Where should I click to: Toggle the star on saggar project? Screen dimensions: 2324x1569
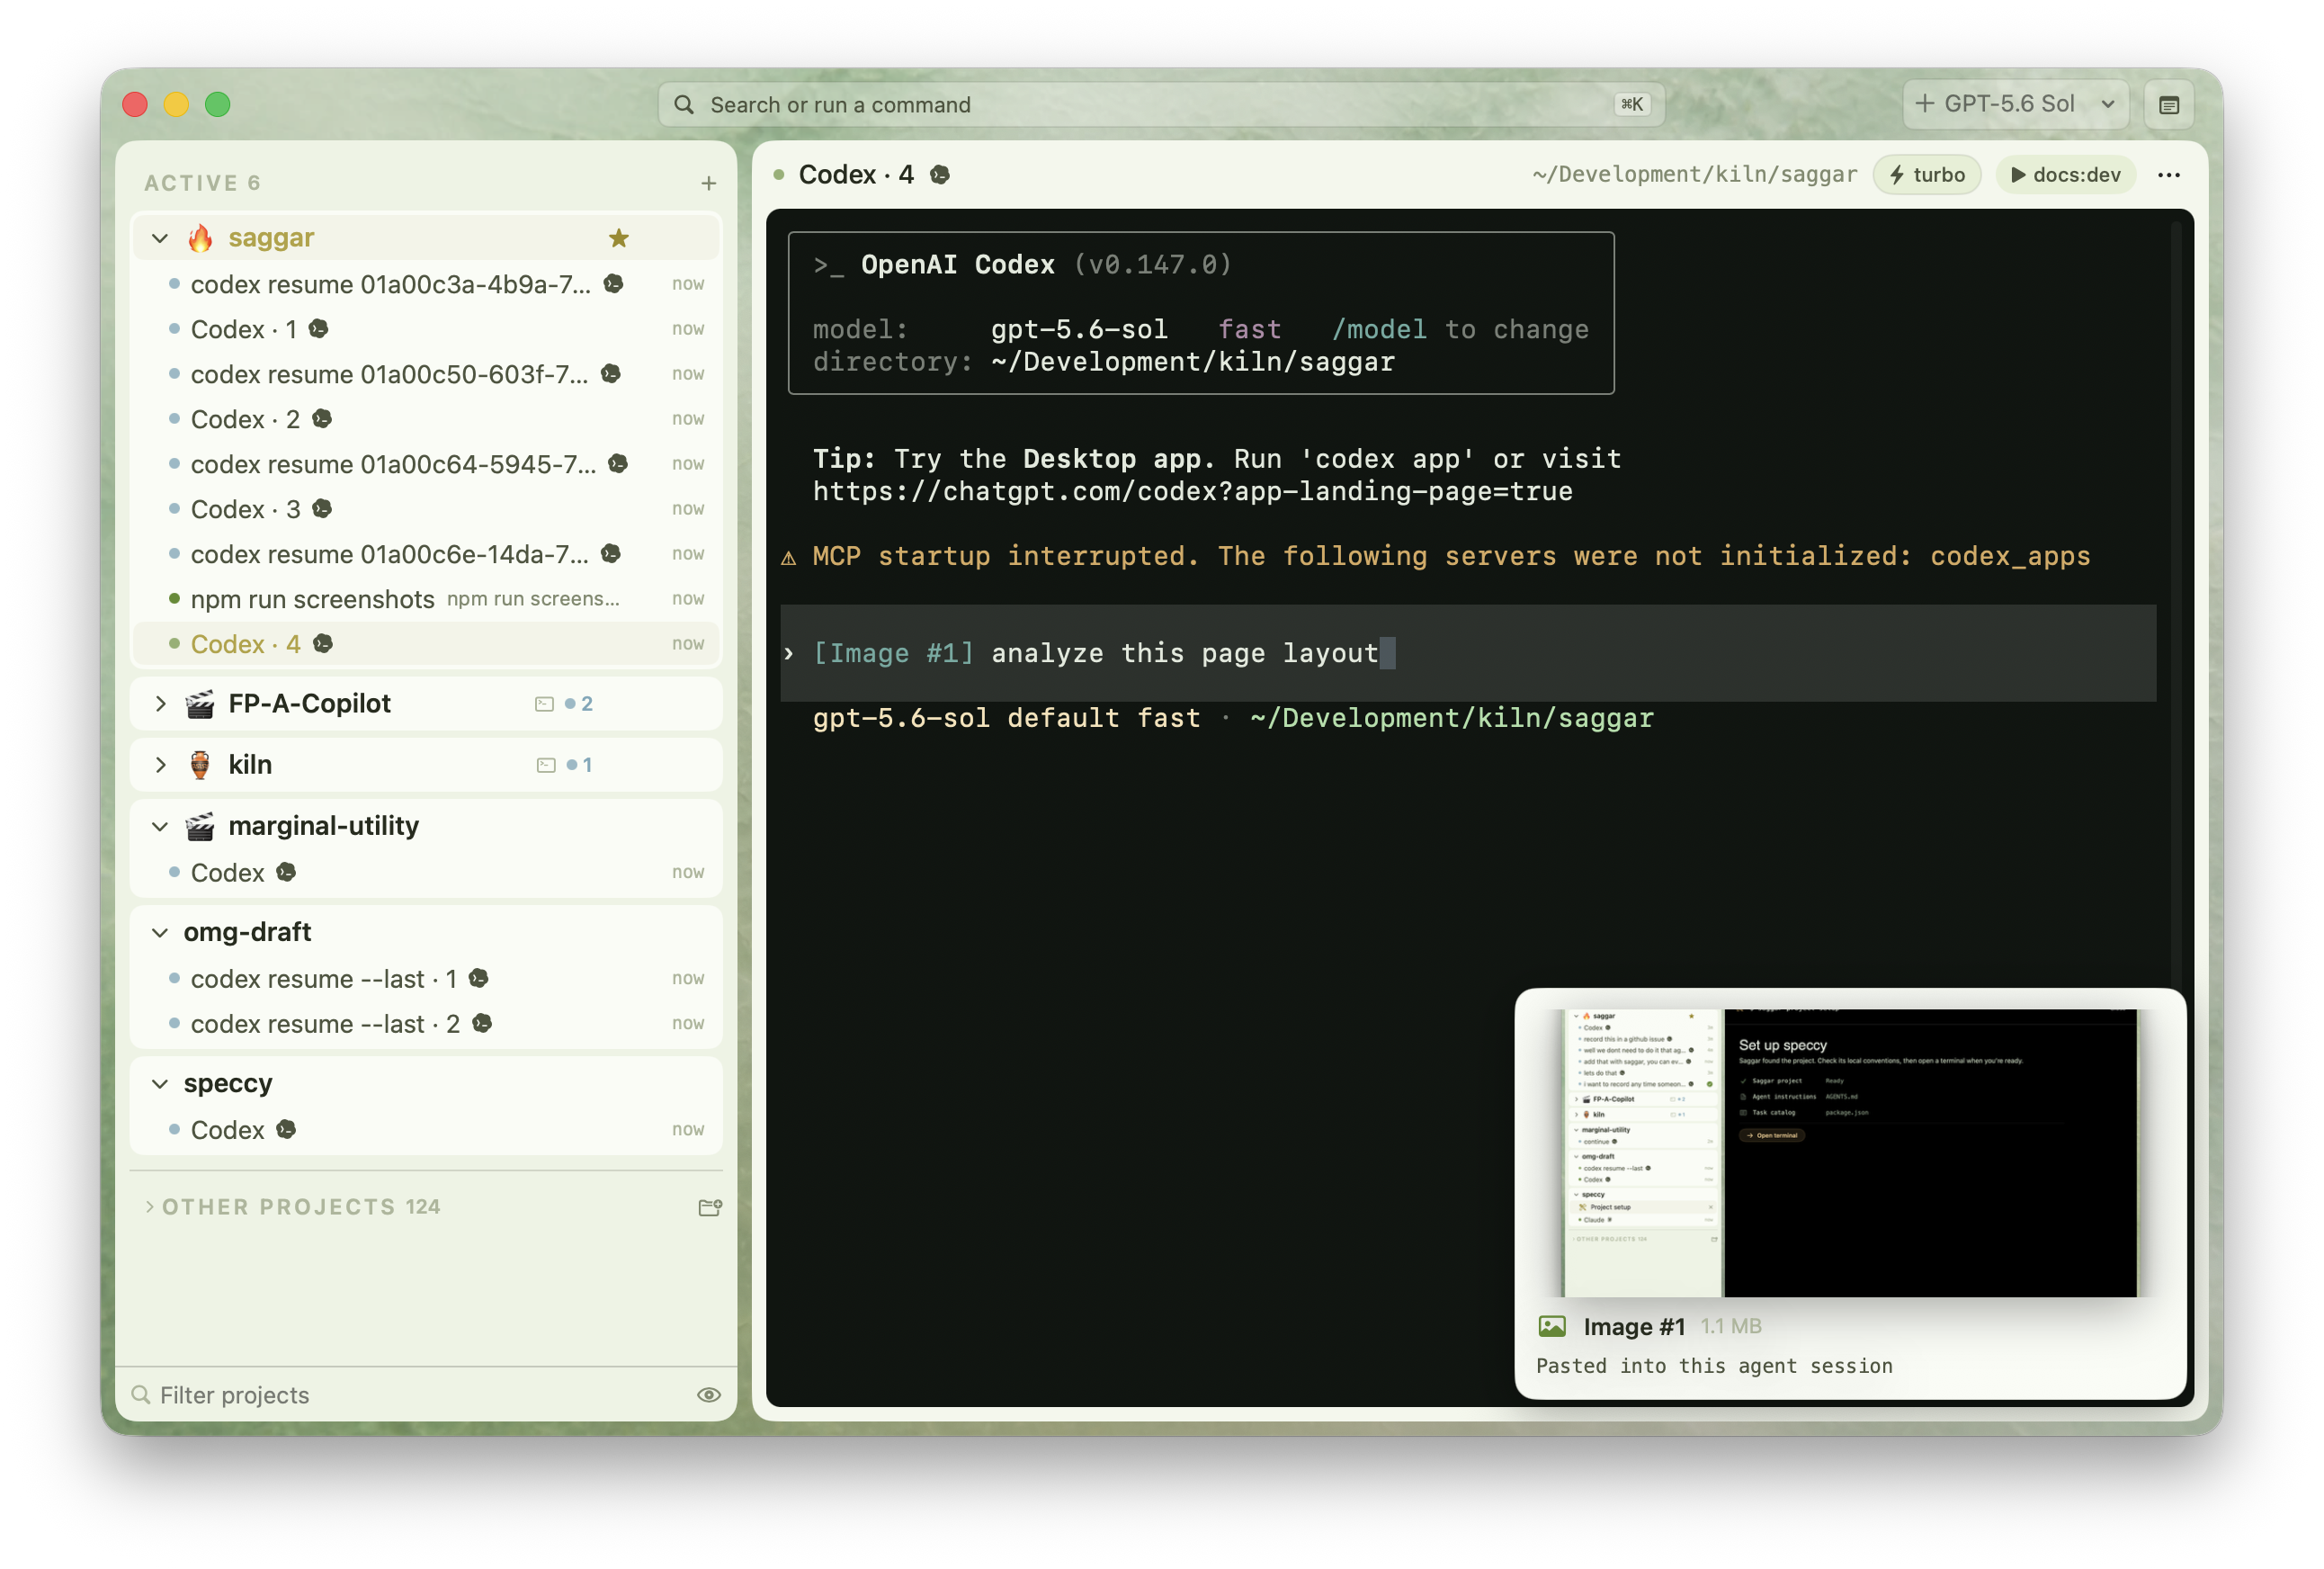tap(619, 238)
